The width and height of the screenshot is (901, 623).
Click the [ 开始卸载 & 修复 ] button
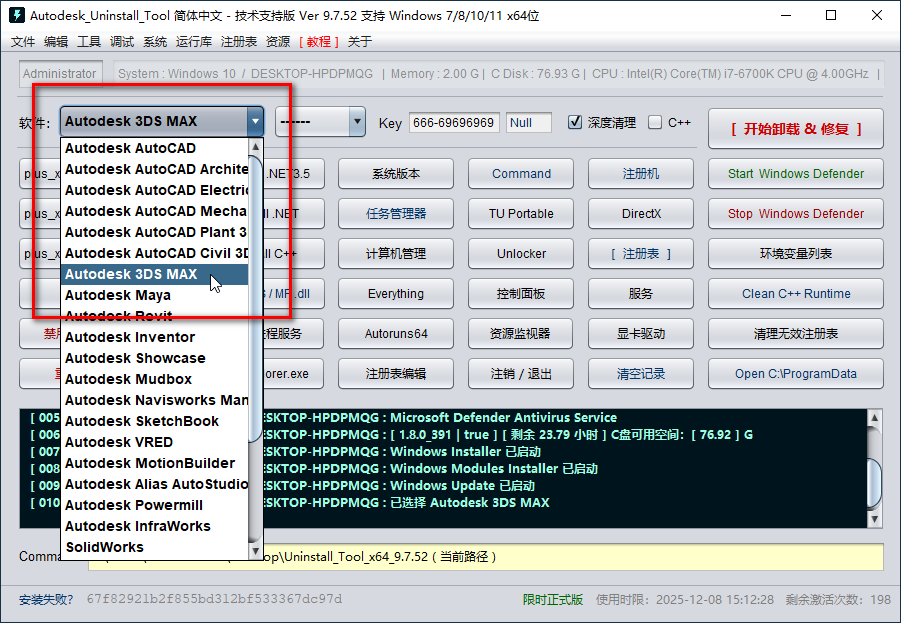coord(795,129)
